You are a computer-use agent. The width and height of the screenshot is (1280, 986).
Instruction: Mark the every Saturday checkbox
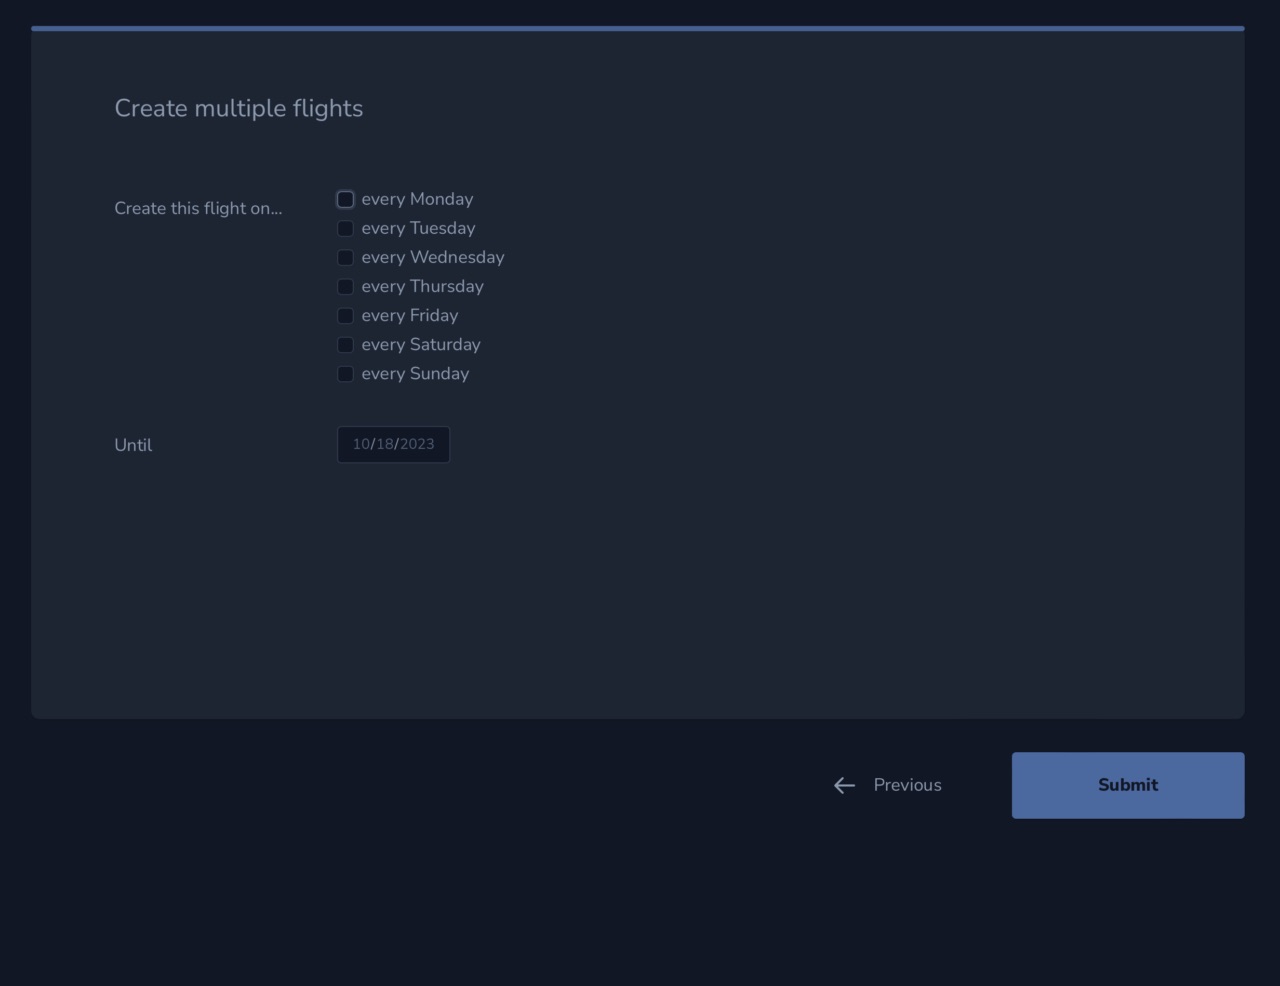tap(345, 345)
